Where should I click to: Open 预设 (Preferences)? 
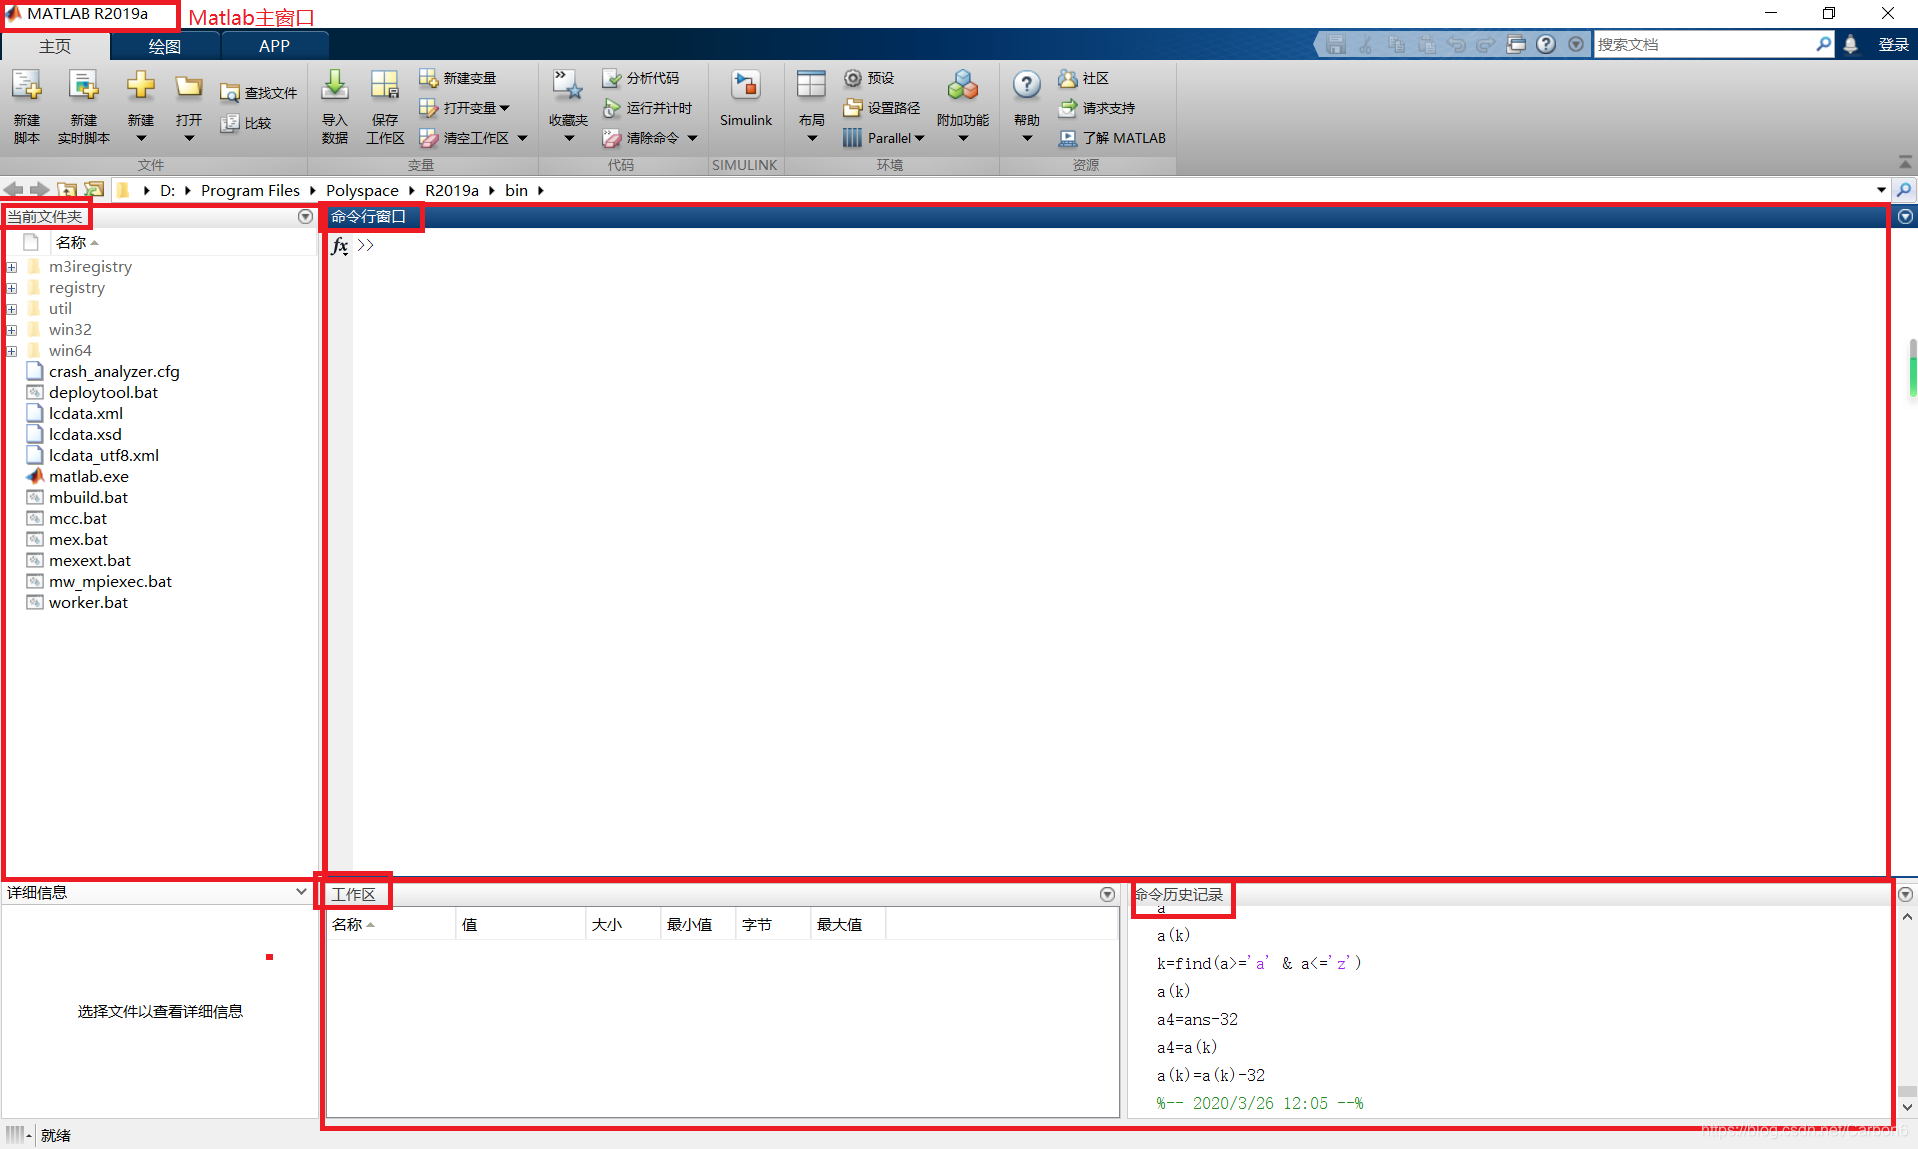pyautogui.click(x=869, y=78)
